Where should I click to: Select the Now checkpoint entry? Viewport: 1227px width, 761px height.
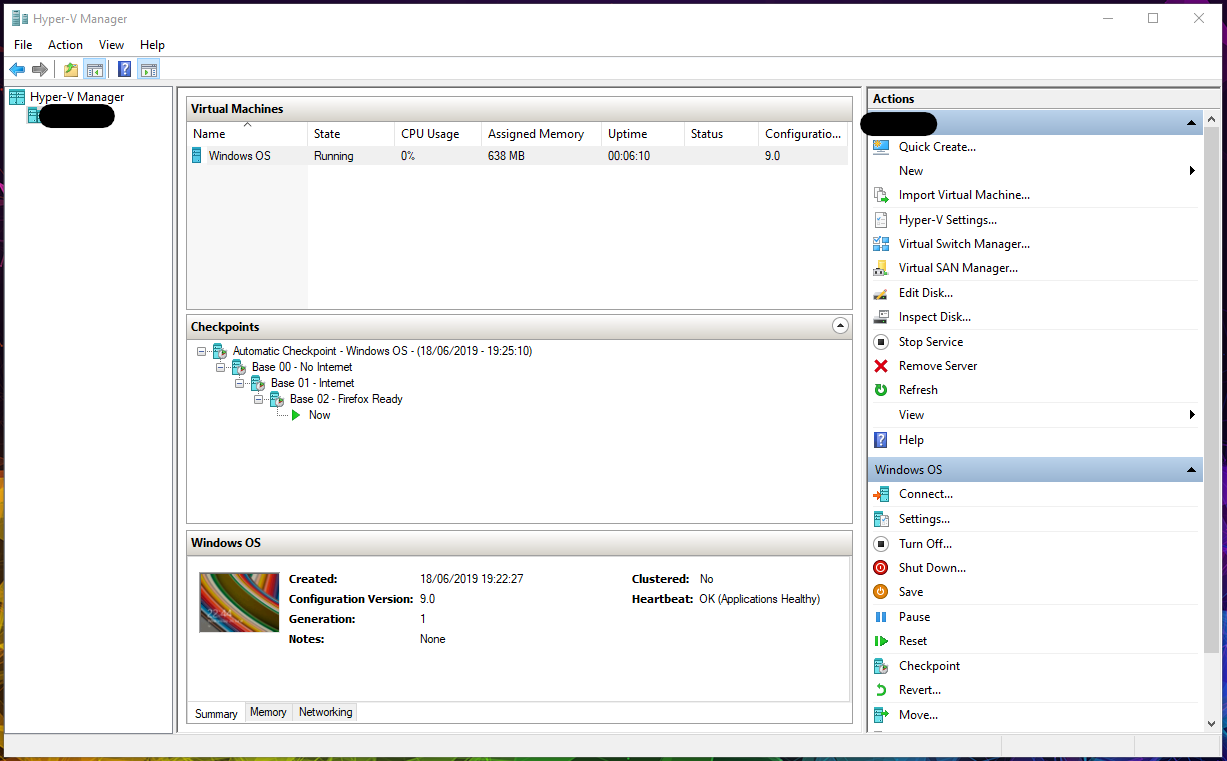pos(319,415)
